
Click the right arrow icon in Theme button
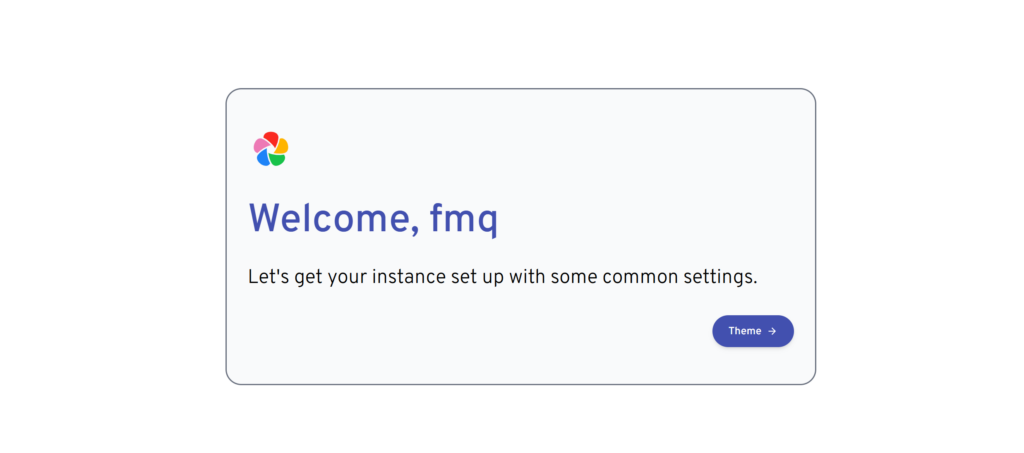[772, 331]
